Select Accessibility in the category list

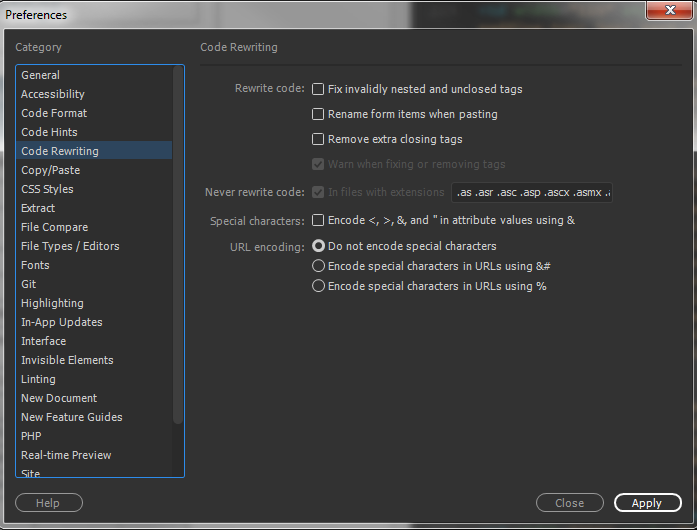(x=53, y=94)
